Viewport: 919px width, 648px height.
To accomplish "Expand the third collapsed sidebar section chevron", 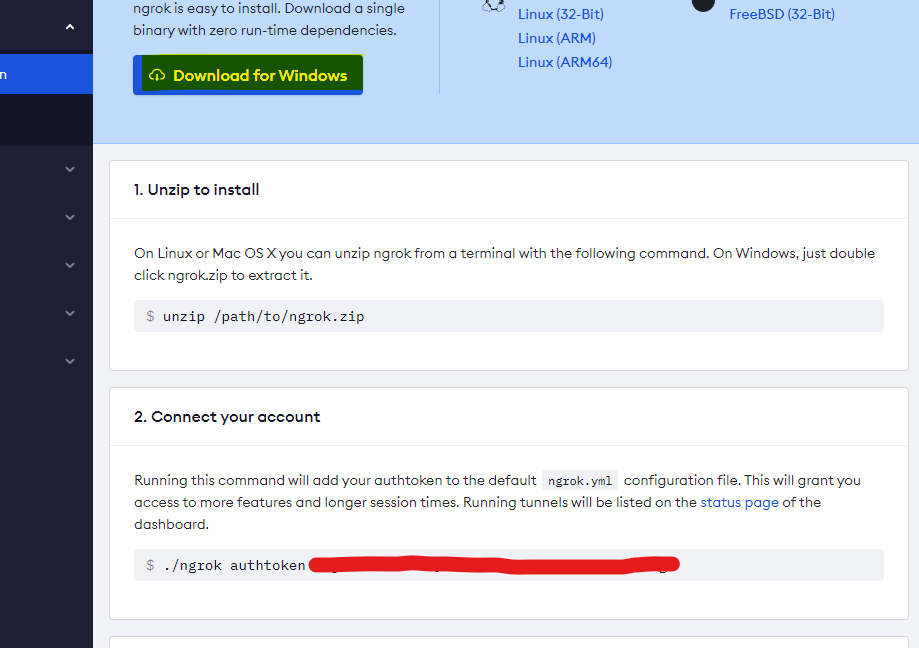I will pos(70,265).
